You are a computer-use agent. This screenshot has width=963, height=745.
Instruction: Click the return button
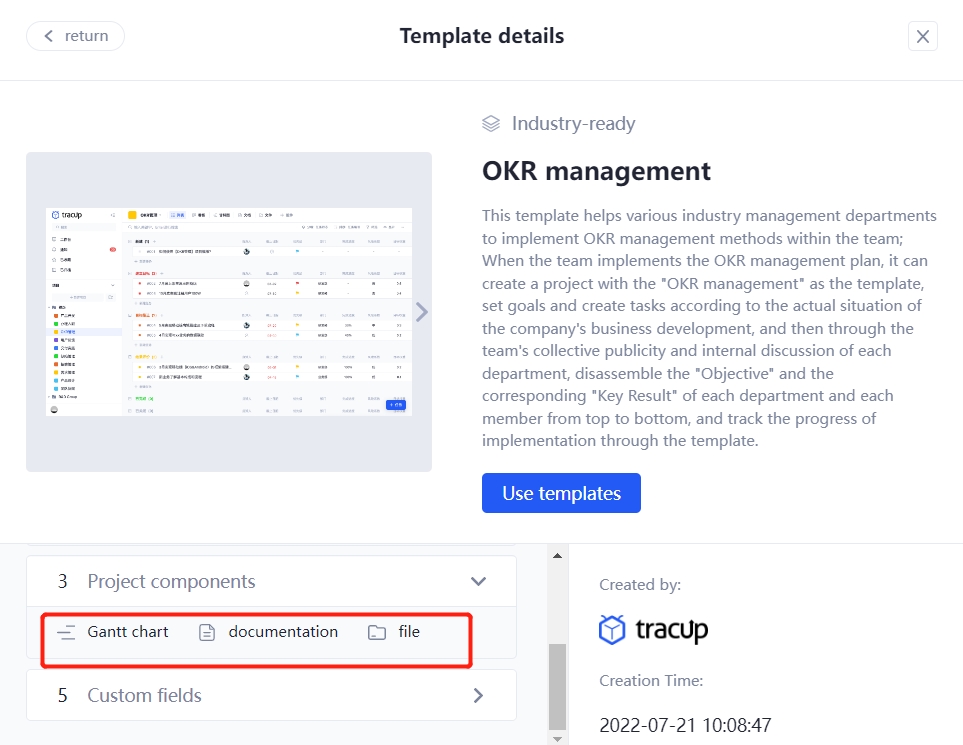(x=75, y=36)
